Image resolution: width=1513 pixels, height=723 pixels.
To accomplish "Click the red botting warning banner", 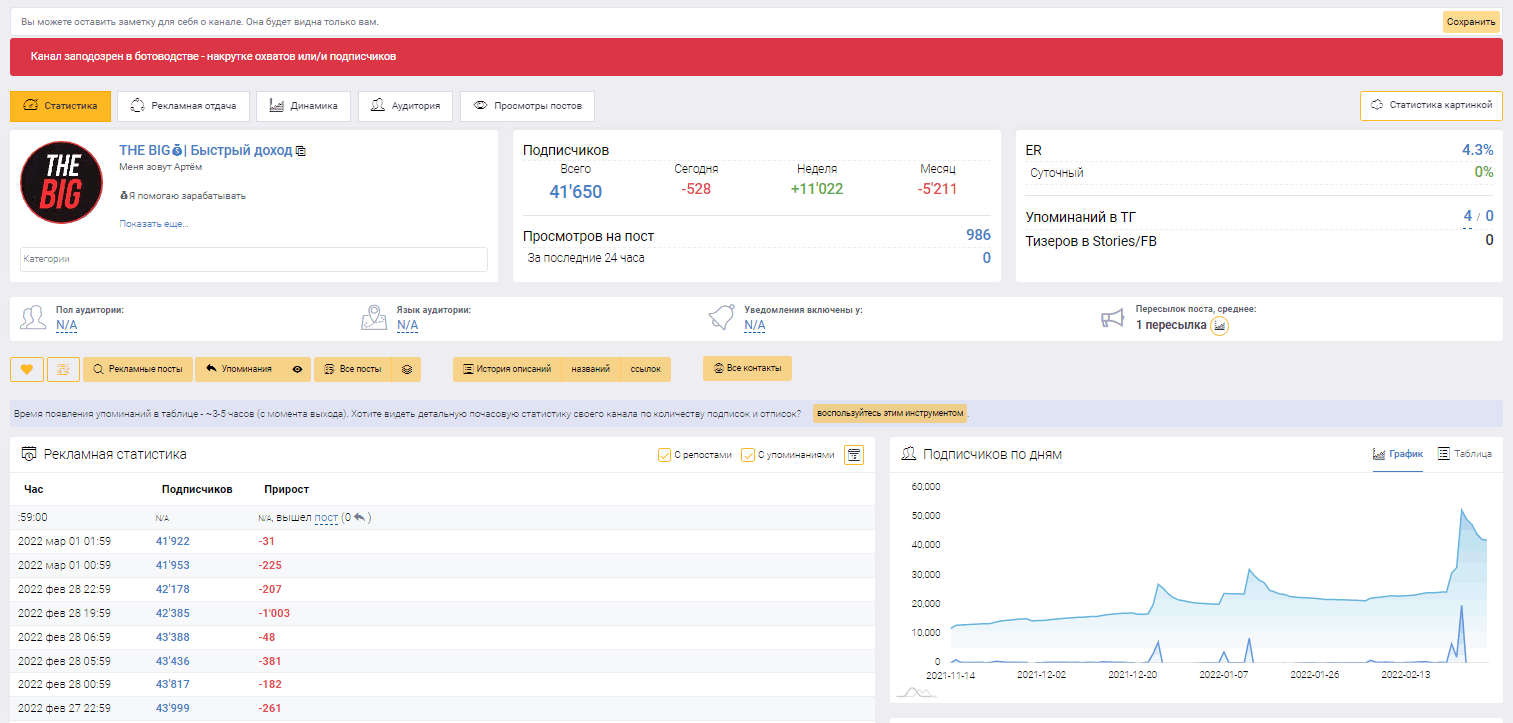I will 756,57.
